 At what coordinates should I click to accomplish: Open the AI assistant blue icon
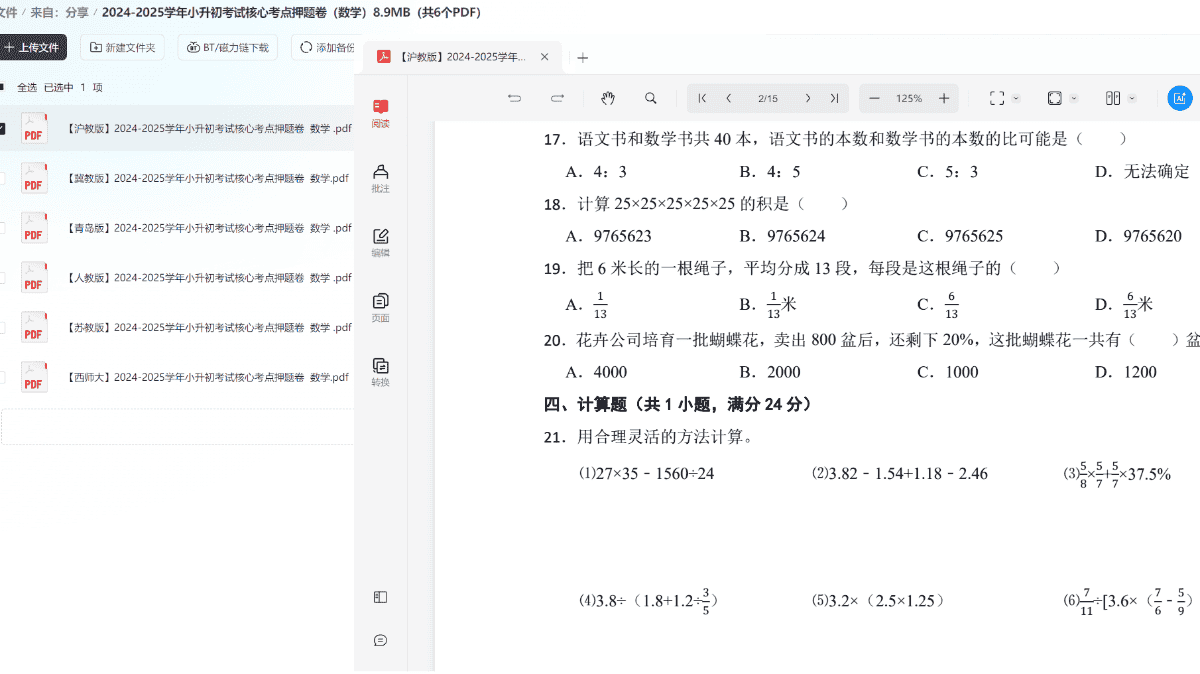(x=1179, y=98)
